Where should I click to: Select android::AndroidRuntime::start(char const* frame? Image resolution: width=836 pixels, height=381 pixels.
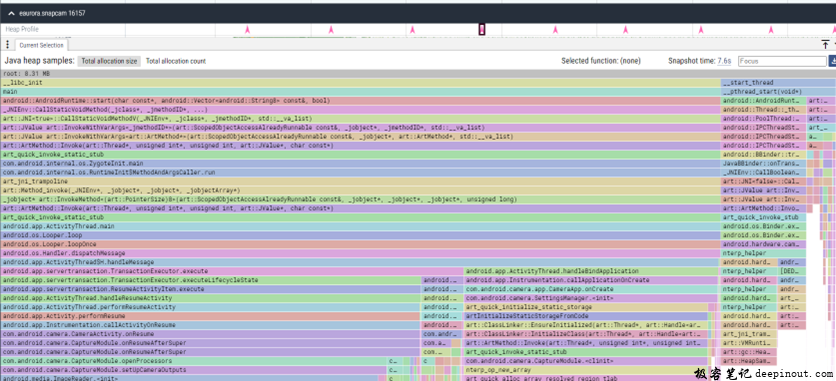tap(360, 101)
